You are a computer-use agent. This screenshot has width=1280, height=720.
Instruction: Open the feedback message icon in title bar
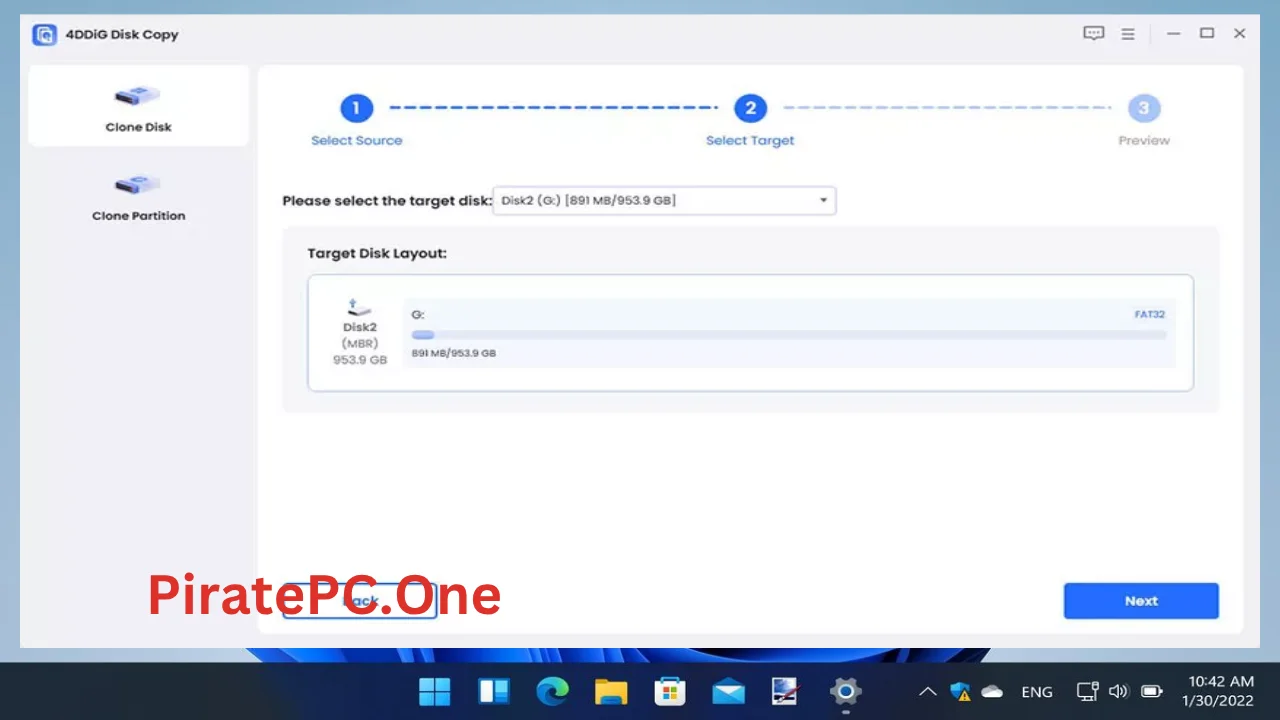[1093, 34]
